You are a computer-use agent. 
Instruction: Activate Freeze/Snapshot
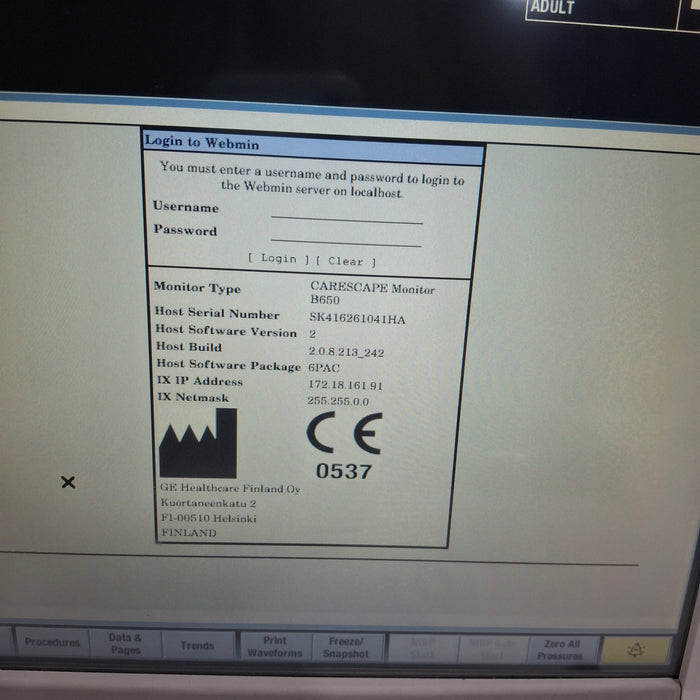coord(345,648)
